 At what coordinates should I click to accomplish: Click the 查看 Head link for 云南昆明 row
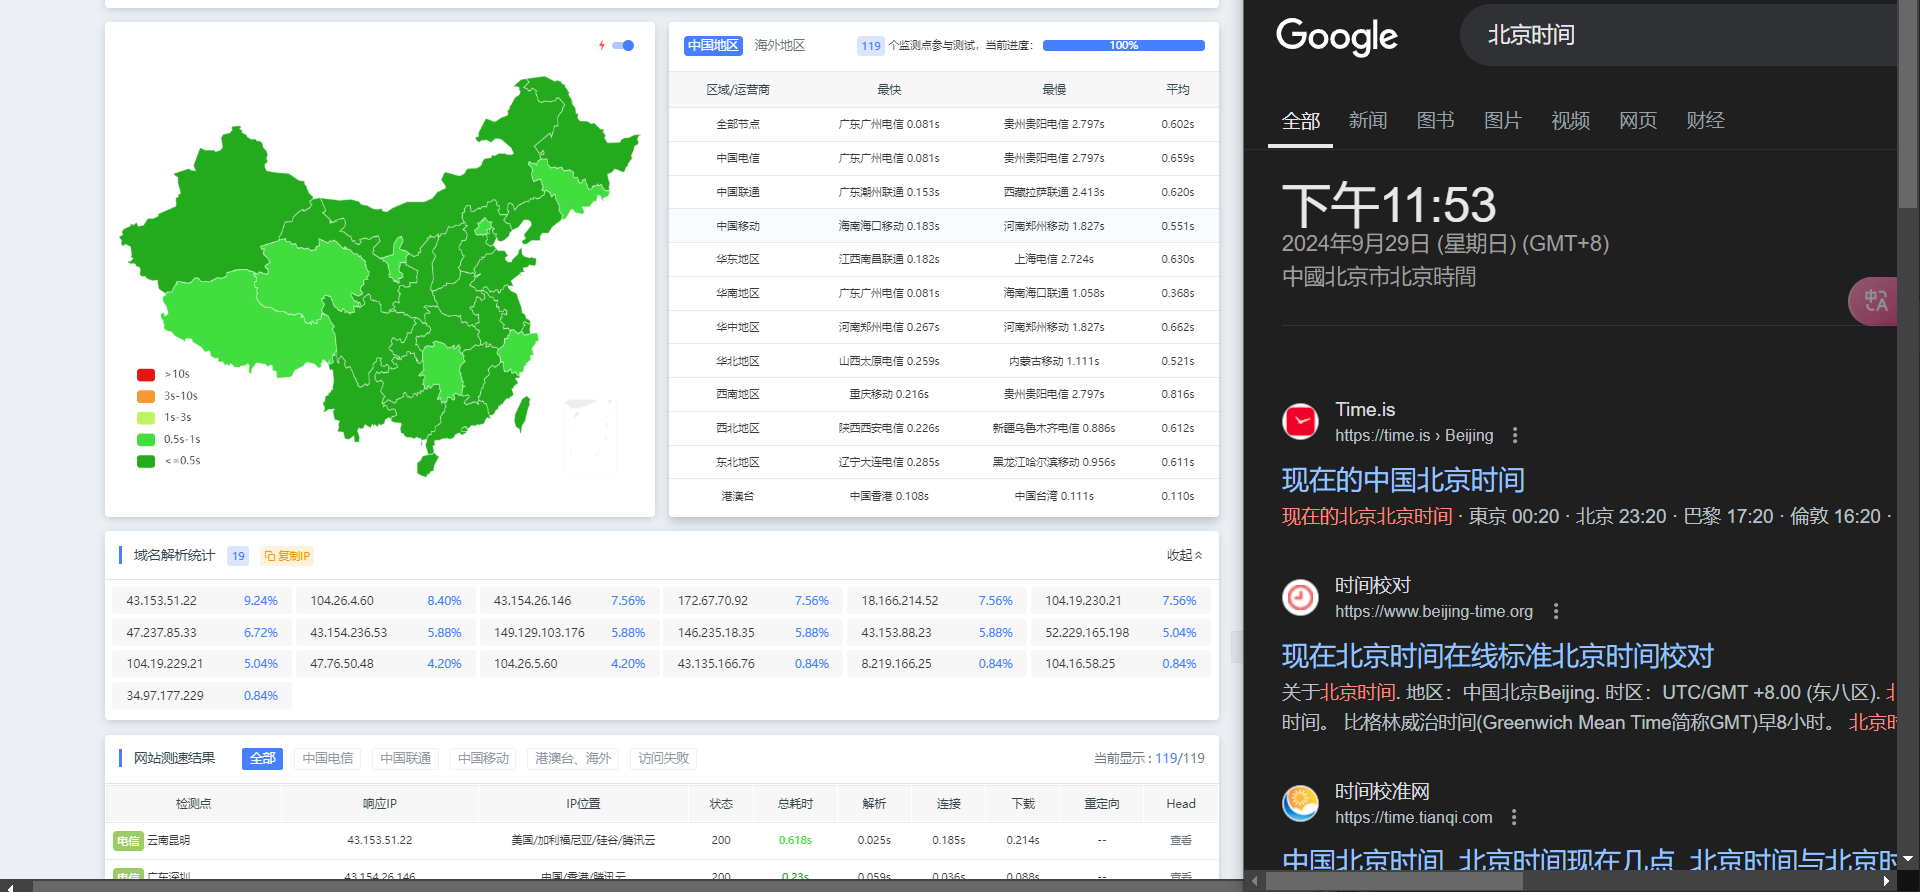[1180, 840]
